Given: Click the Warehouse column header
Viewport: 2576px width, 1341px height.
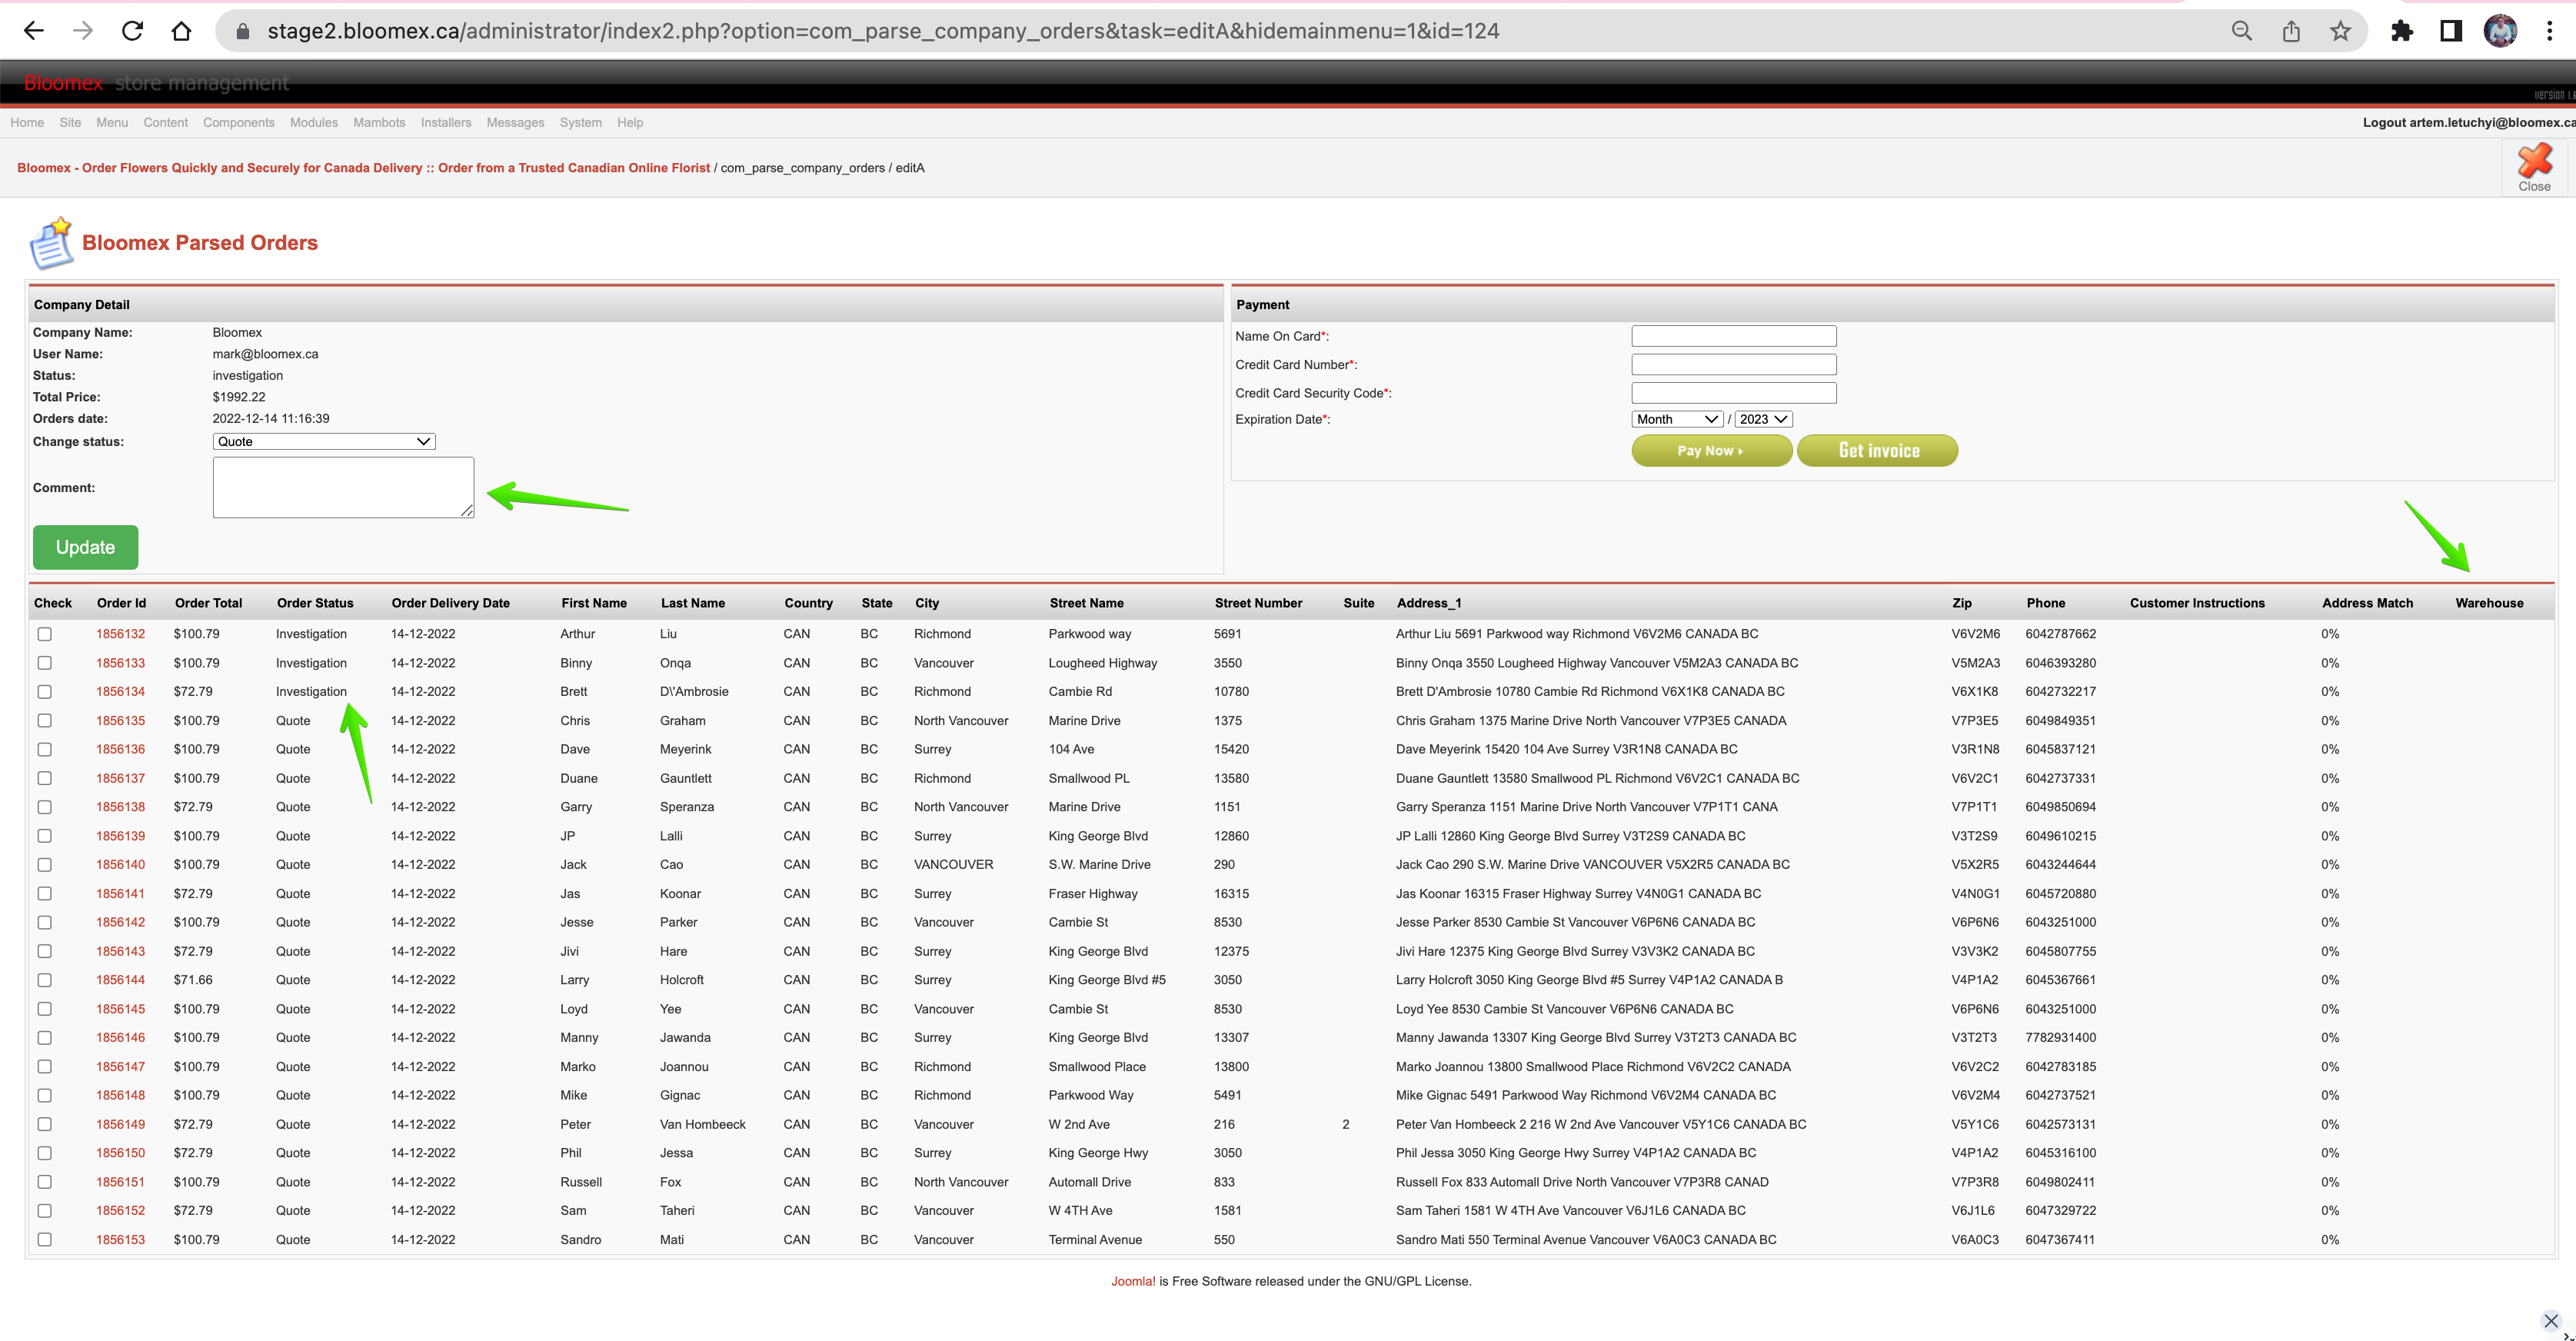Looking at the screenshot, I should (2489, 603).
